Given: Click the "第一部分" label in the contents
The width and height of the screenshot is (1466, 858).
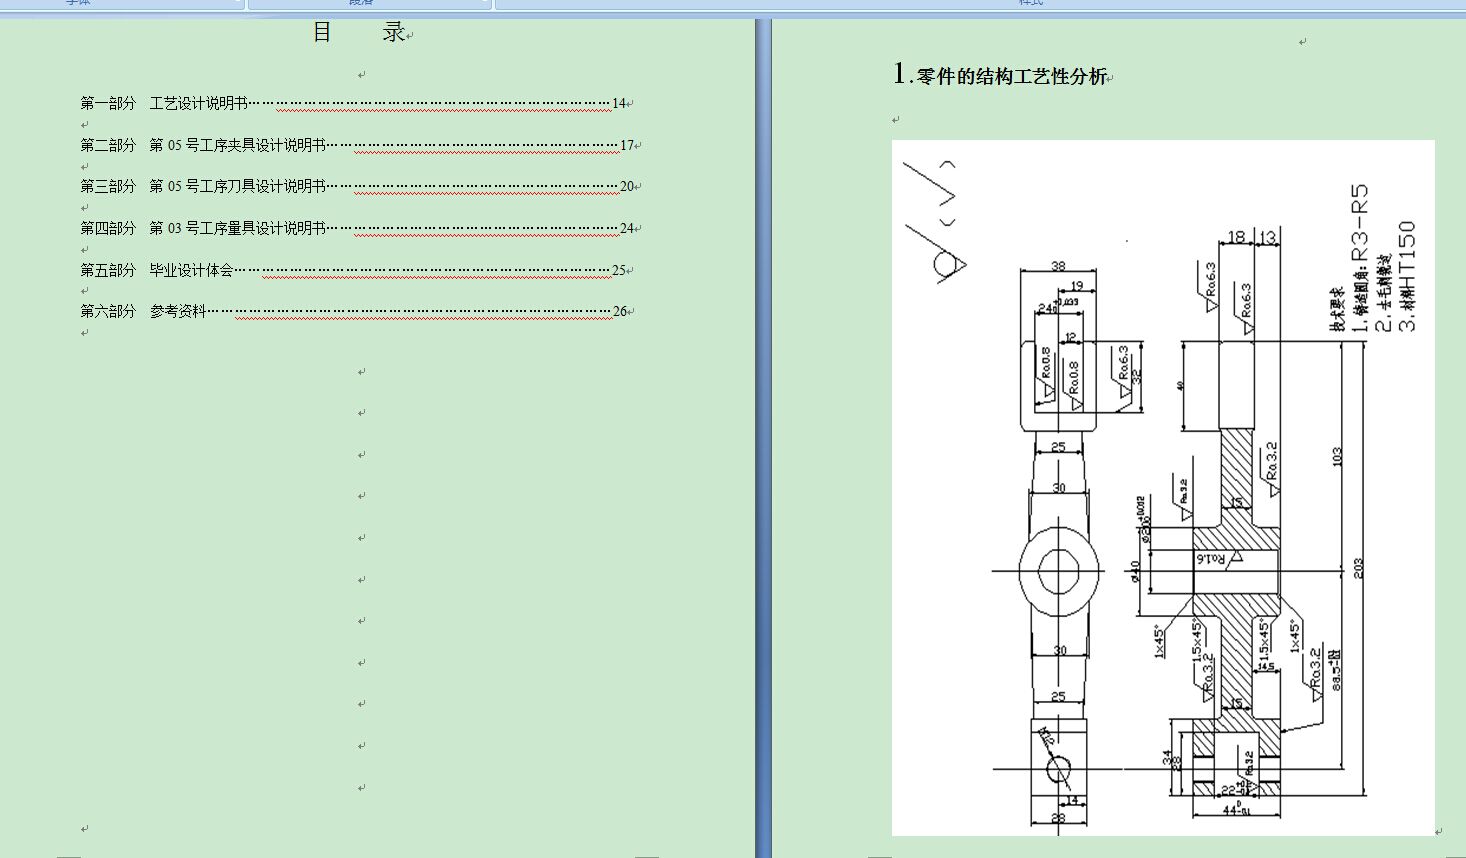Looking at the screenshot, I should pos(108,103).
